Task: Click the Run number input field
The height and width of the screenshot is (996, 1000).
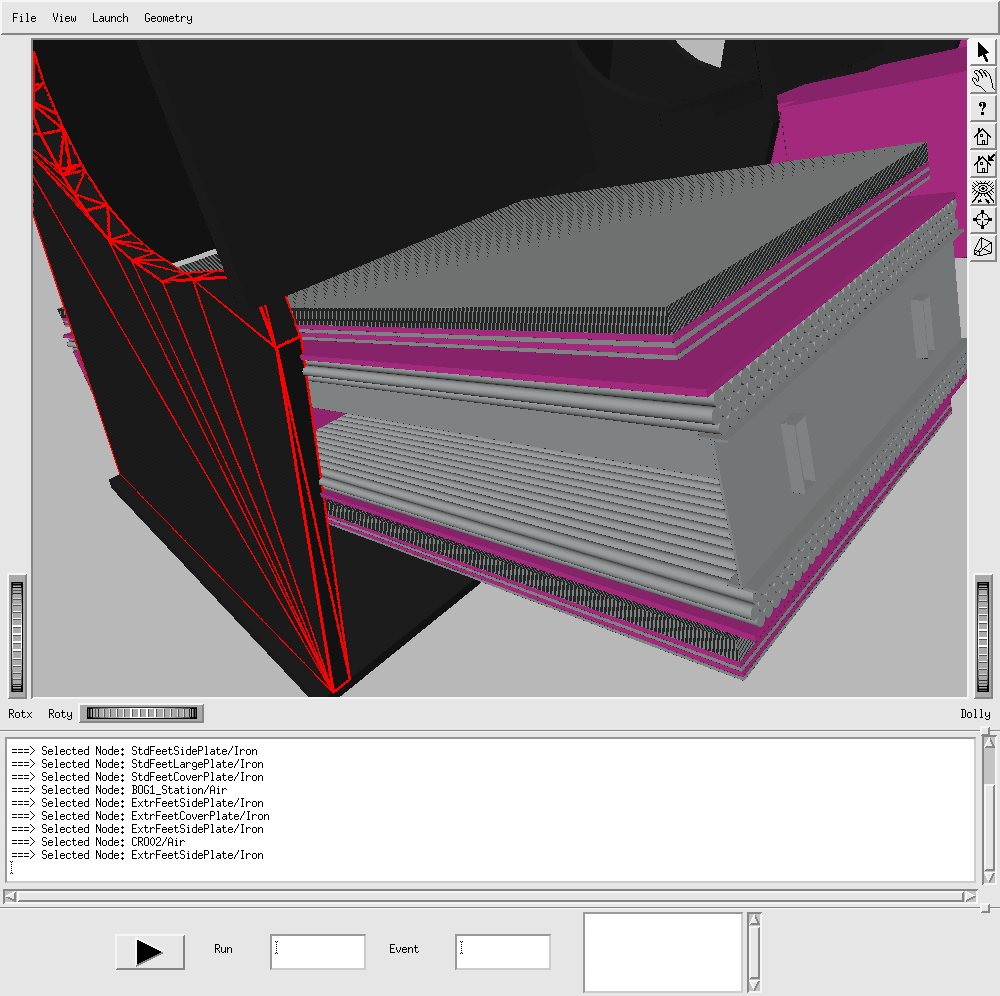Action: 317,952
